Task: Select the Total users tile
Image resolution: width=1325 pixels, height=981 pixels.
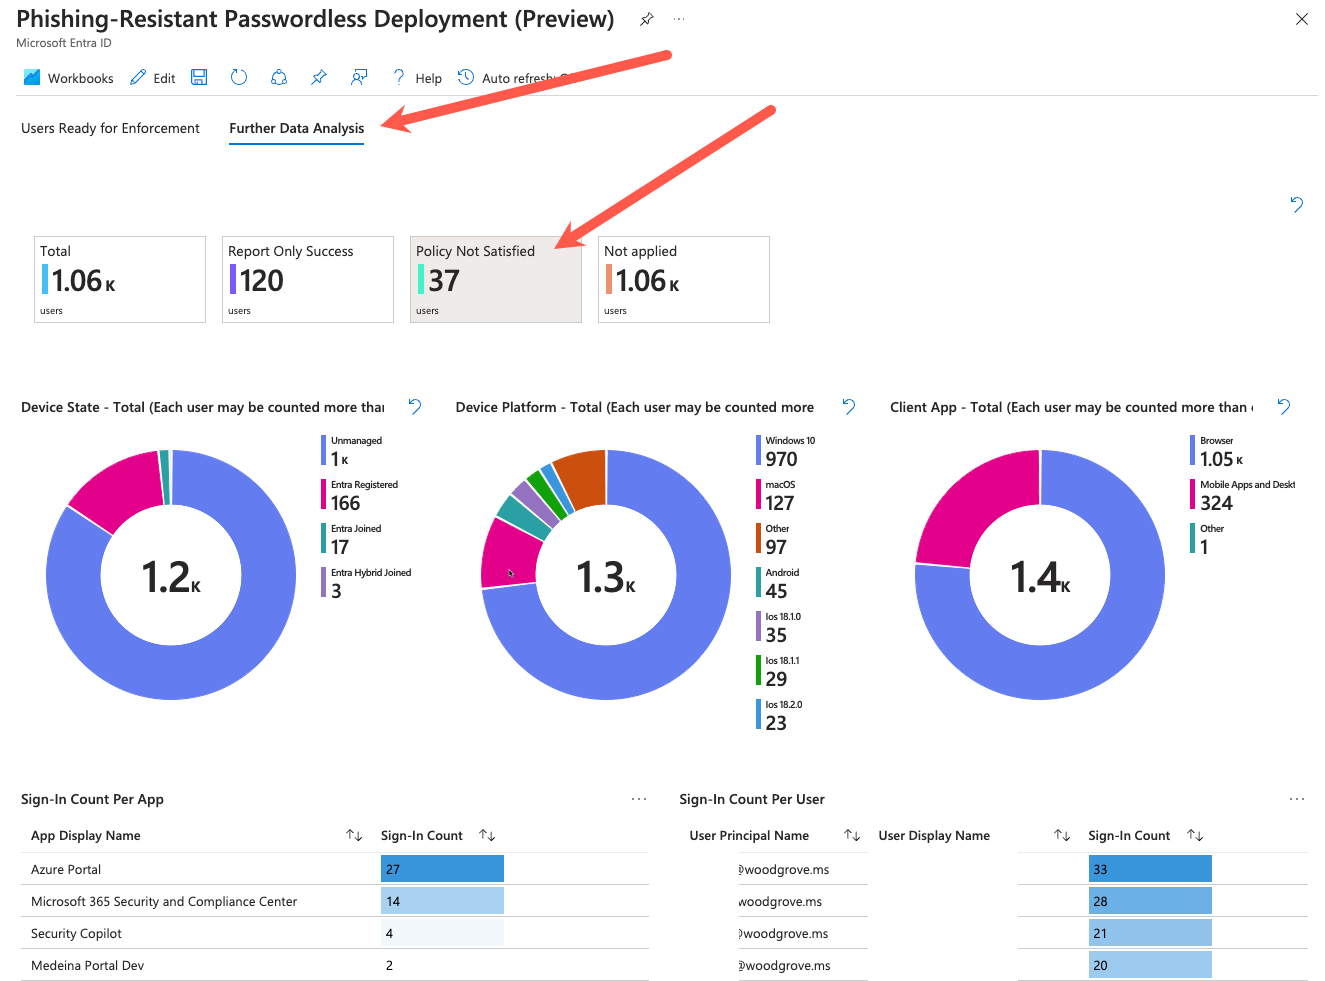Action: (x=120, y=279)
